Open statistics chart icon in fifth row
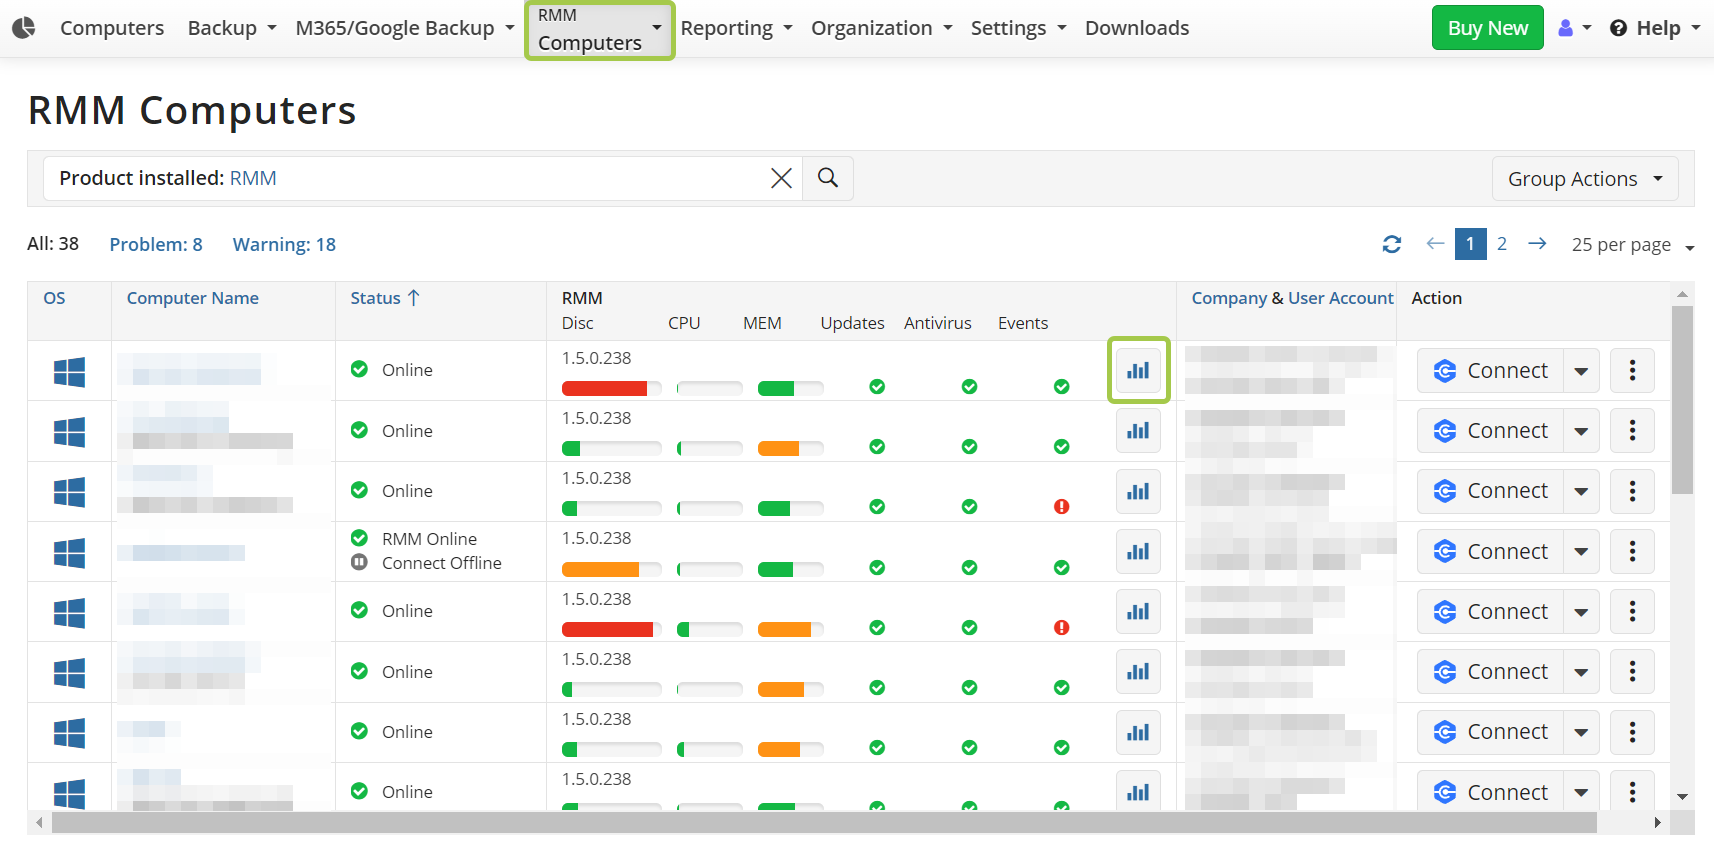The width and height of the screenshot is (1714, 850). tap(1138, 611)
